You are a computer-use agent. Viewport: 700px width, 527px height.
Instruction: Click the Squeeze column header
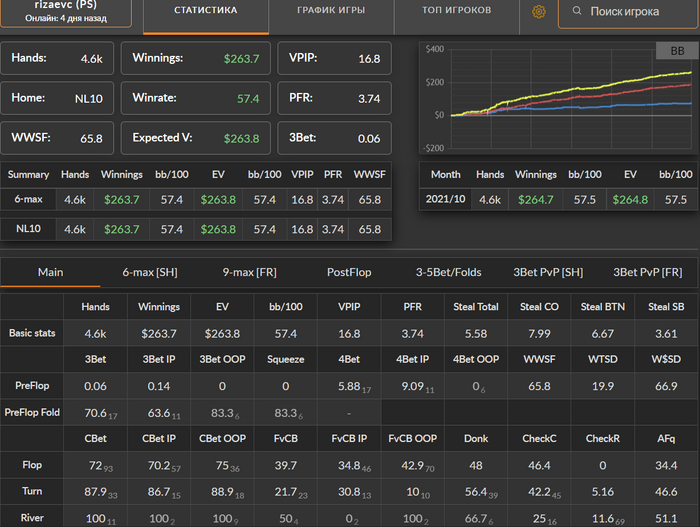[x=286, y=360]
